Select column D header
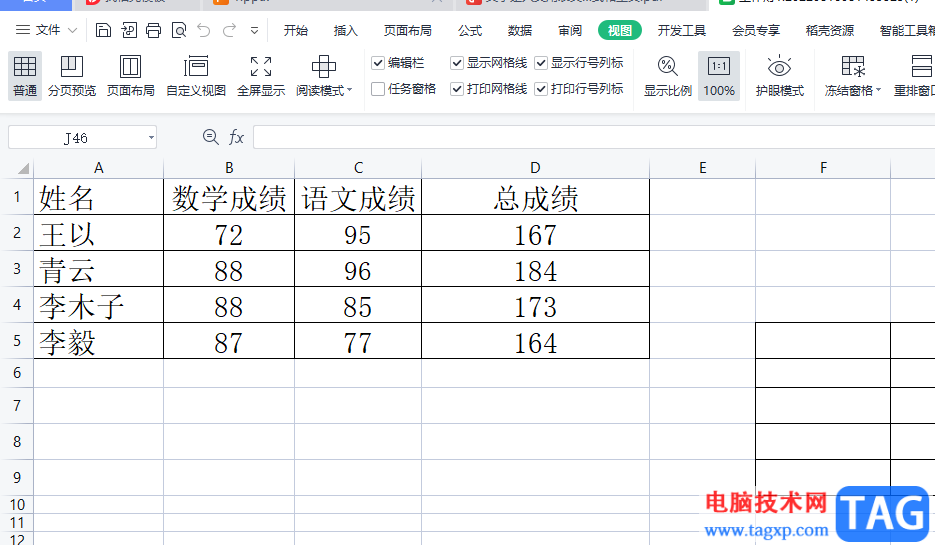Screen dimensions: 935x545 (535, 168)
